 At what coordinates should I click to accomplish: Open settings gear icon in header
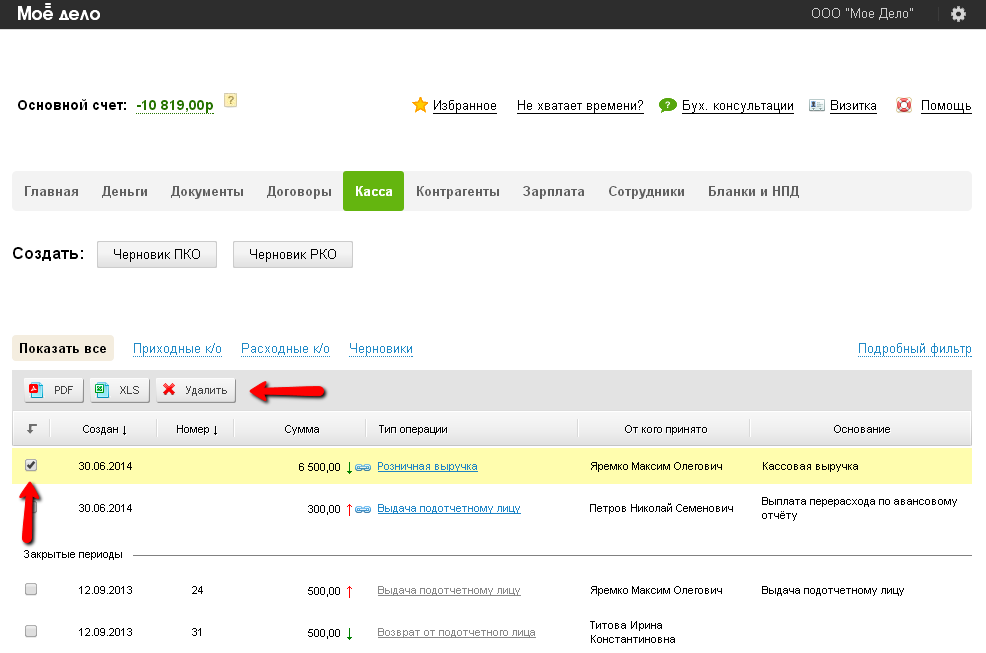pyautogui.click(x=958, y=14)
